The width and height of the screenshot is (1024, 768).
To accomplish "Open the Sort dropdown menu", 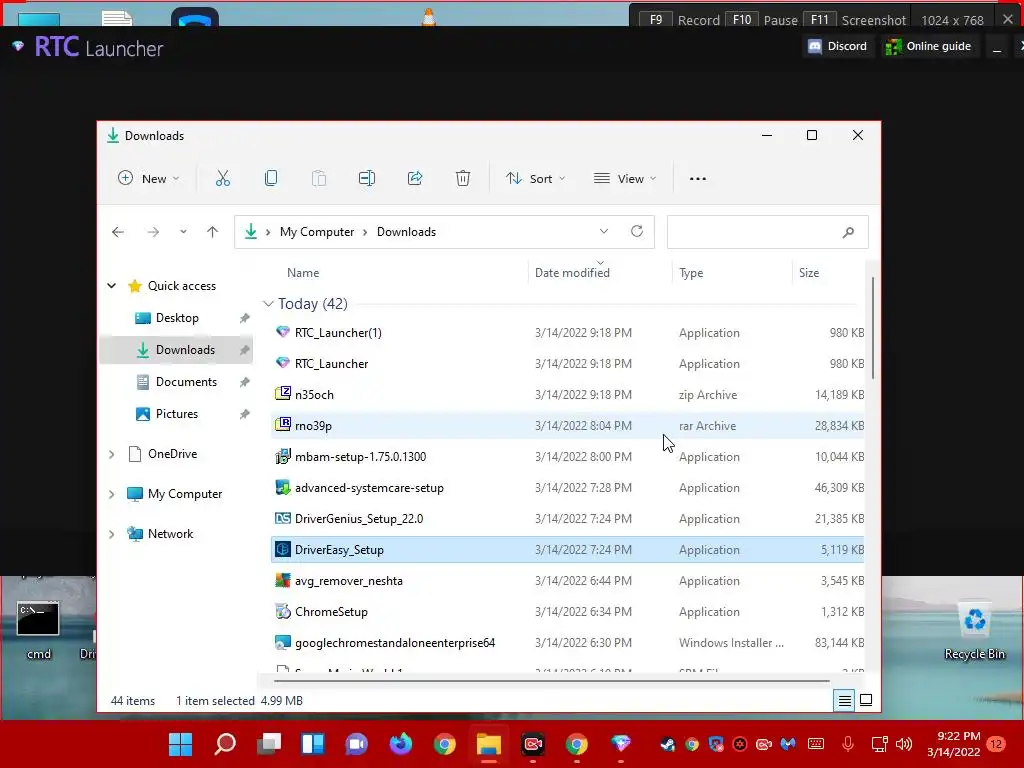I will click(536, 178).
